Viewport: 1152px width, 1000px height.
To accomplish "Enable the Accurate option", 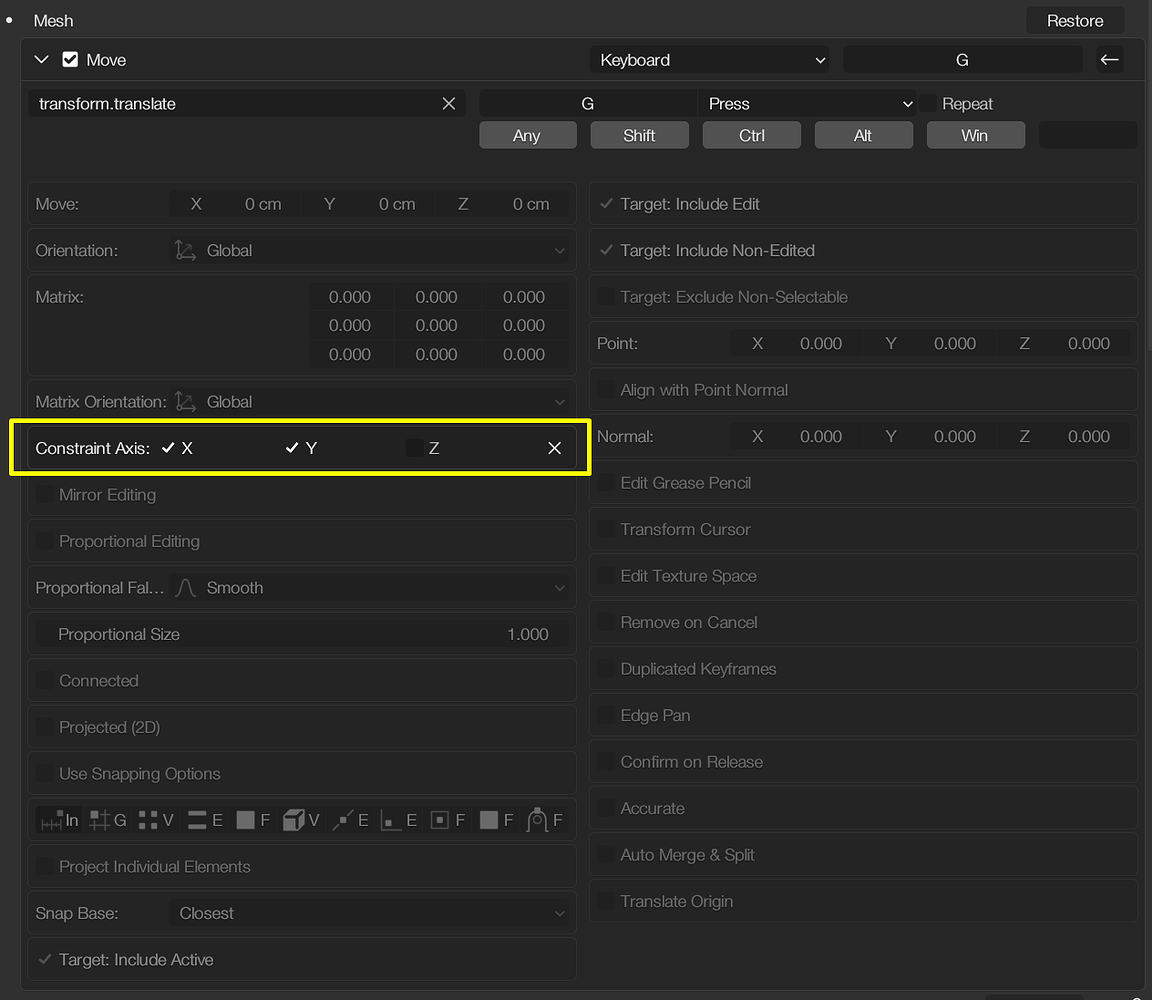I will point(606,808).
